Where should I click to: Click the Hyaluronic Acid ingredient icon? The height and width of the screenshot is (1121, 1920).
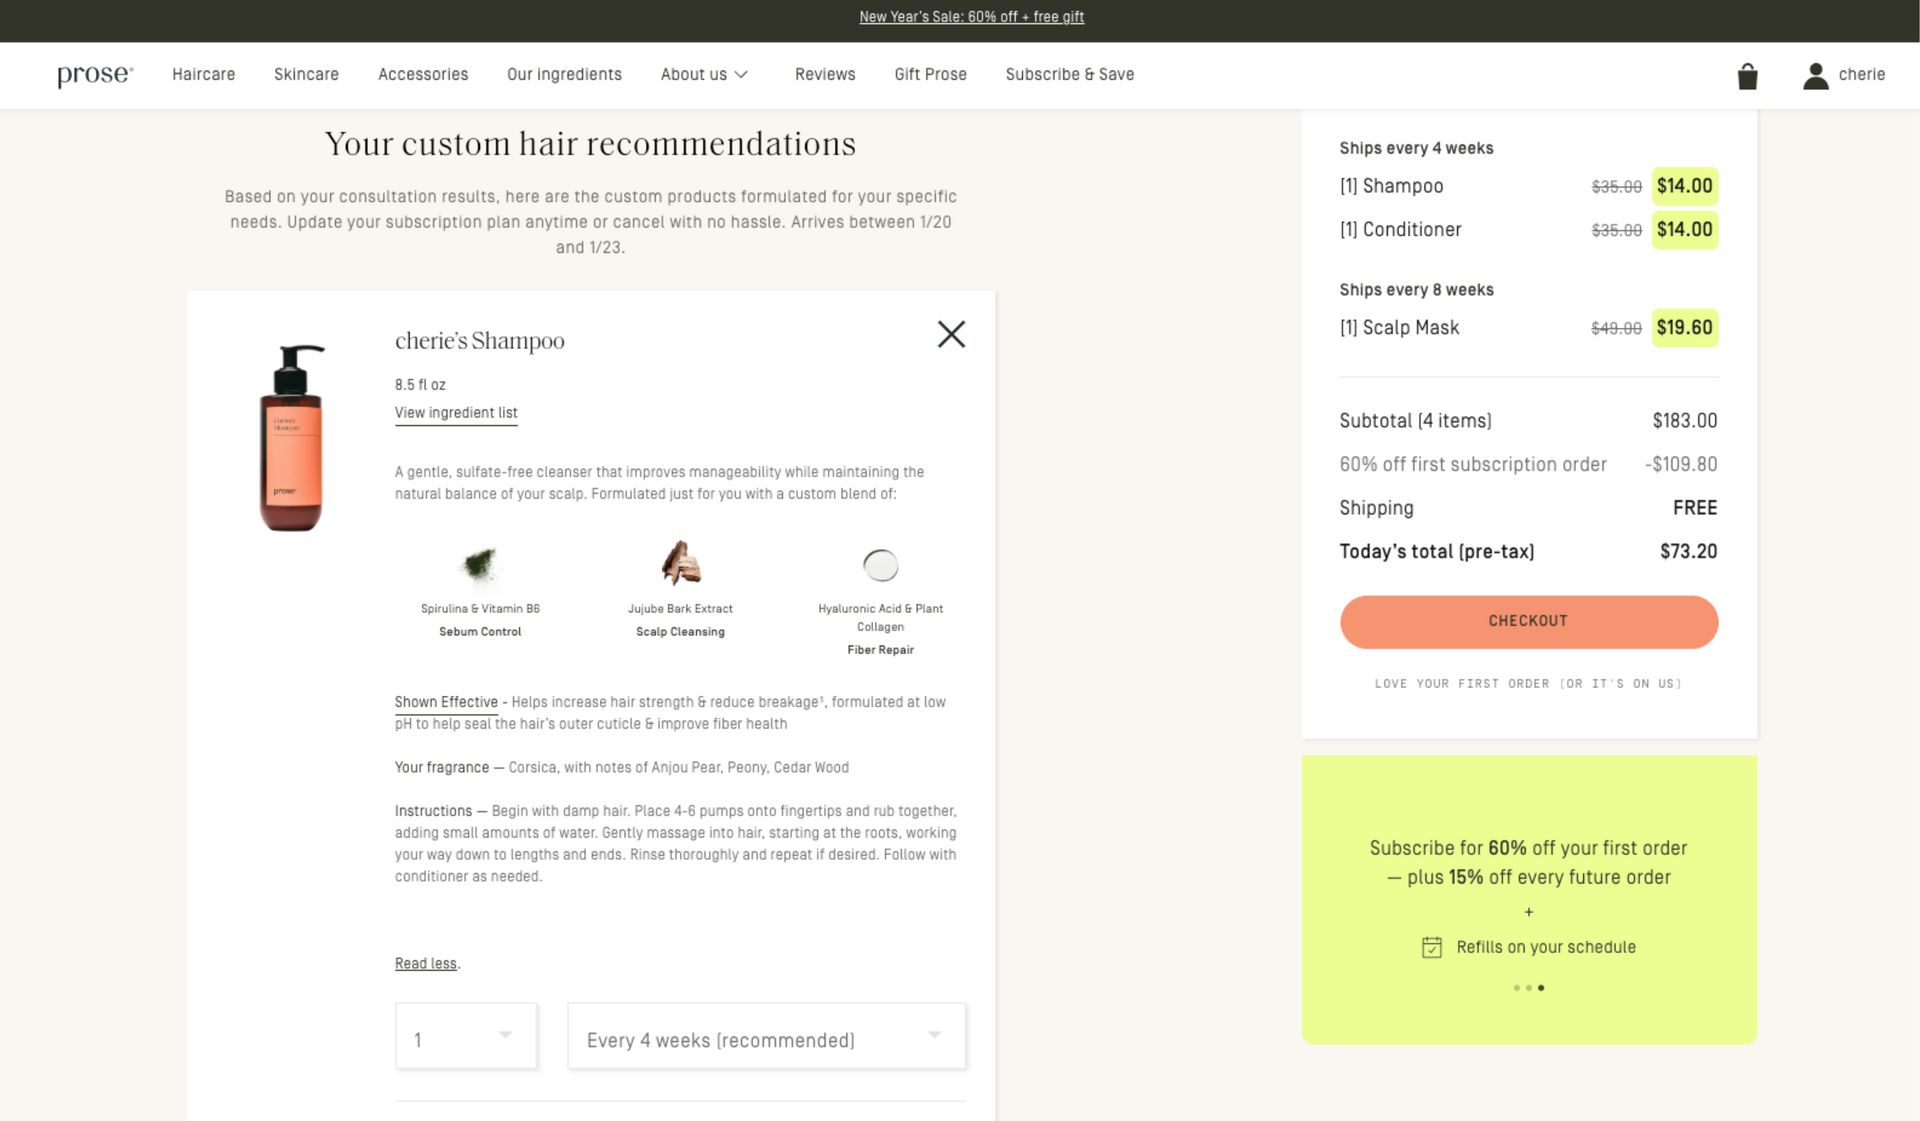pos(880,565)
